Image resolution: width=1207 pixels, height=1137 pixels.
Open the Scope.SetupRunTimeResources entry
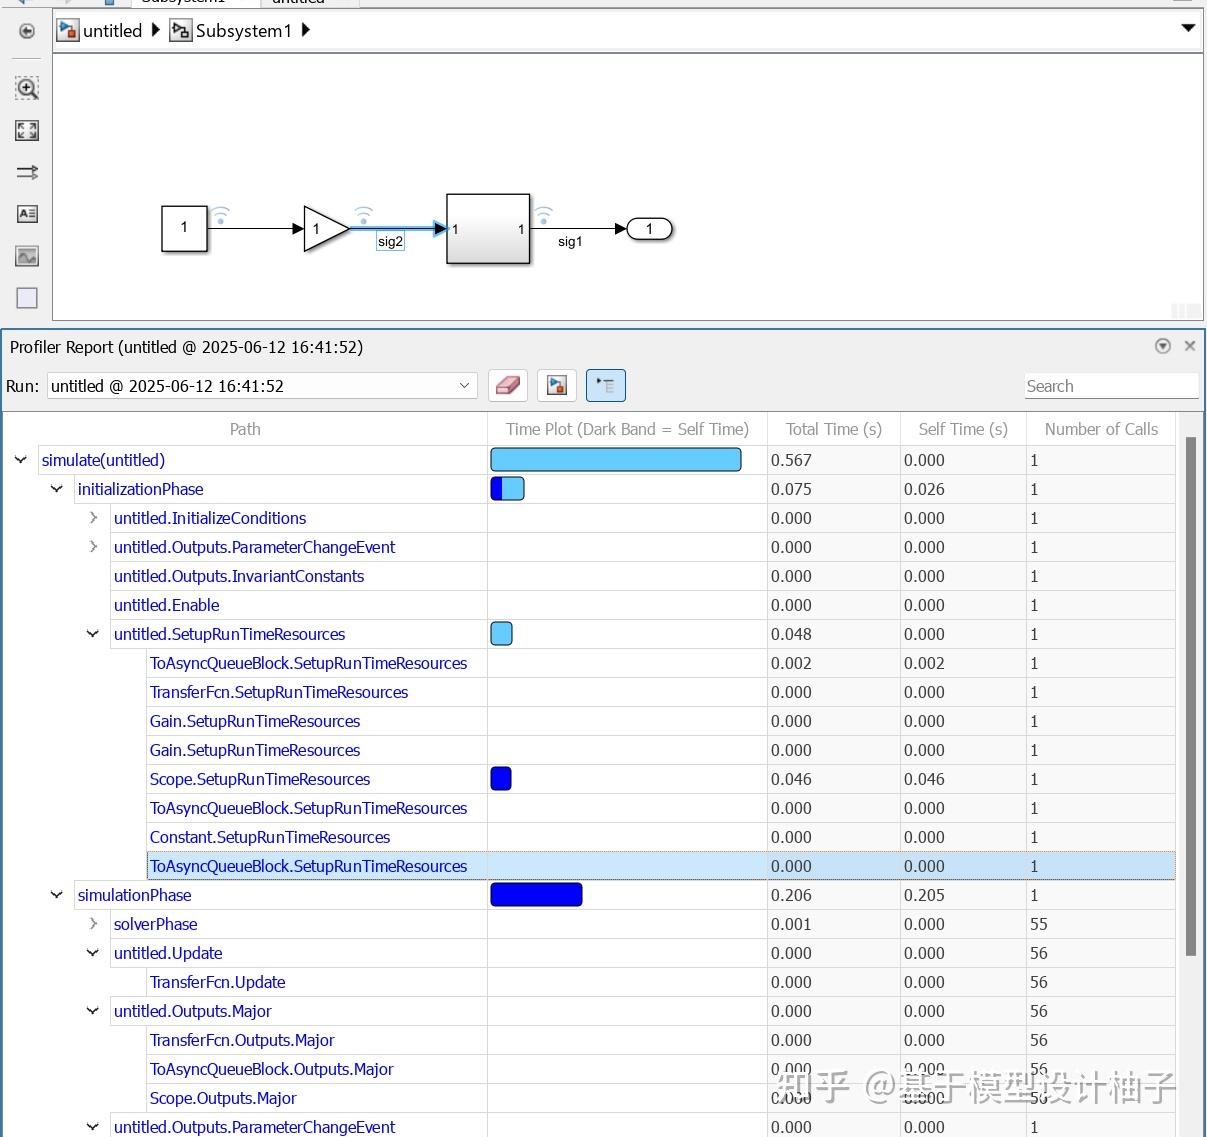coord(259,779)
